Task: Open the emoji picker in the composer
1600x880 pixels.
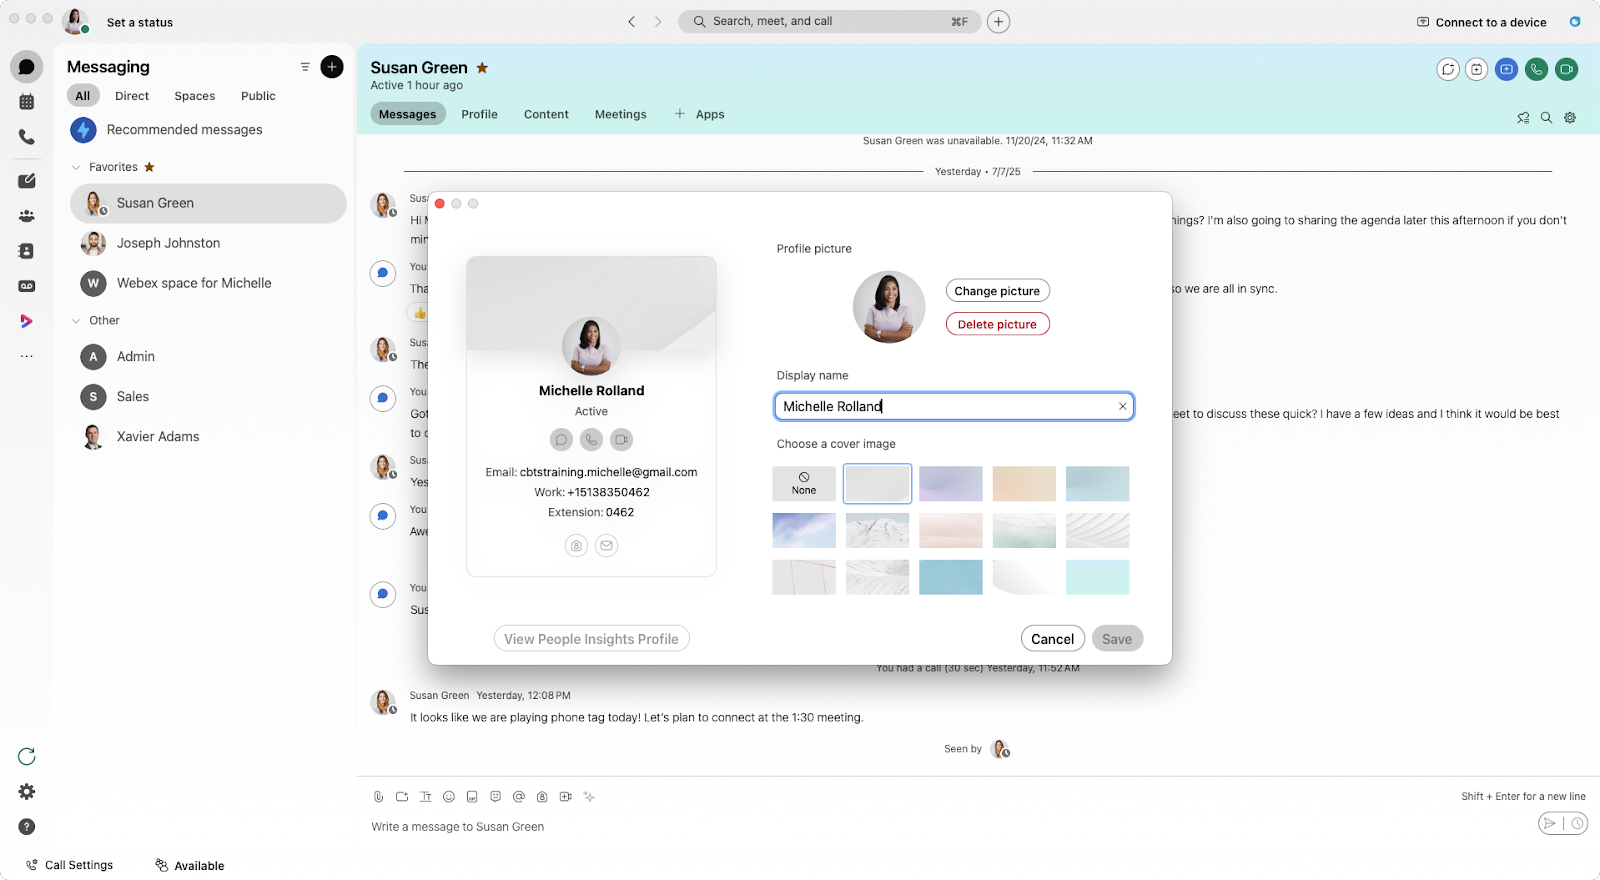Action: pos(449,797)
